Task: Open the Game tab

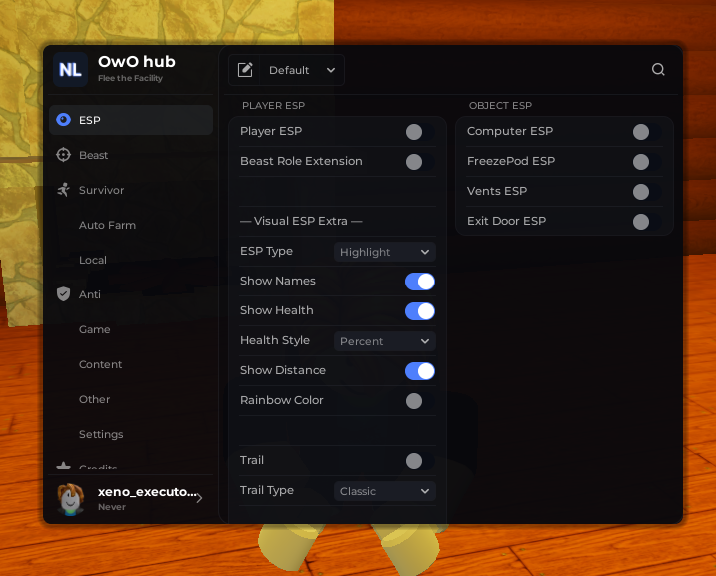Action: click(x=131, y=329)
